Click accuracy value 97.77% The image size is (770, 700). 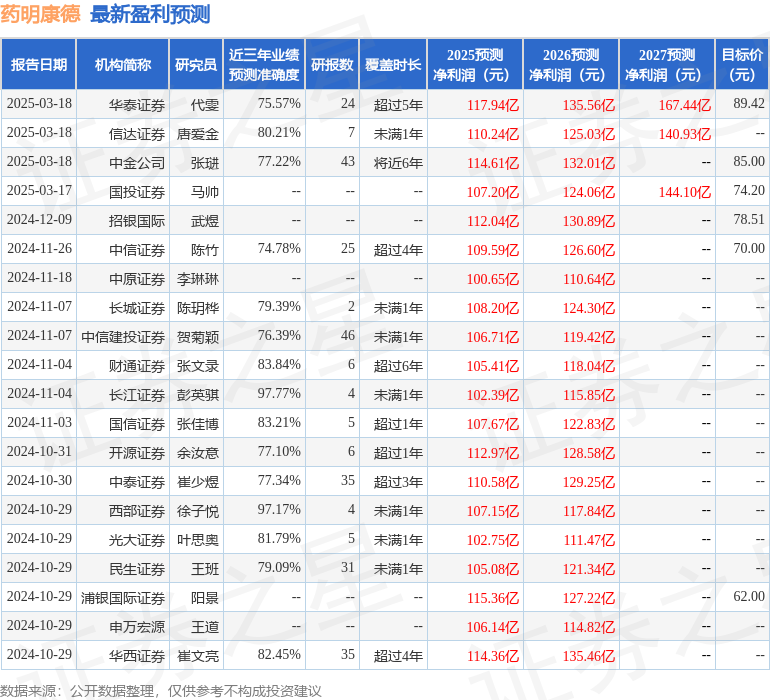[279, 393]
